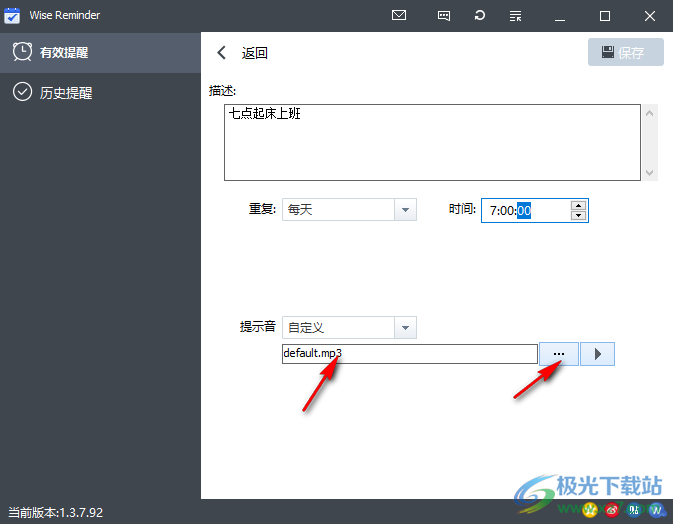Save the reminder with 保存 button
Image resolution: width=673 pixels, height=524 pixels.
tap(625, 52)
